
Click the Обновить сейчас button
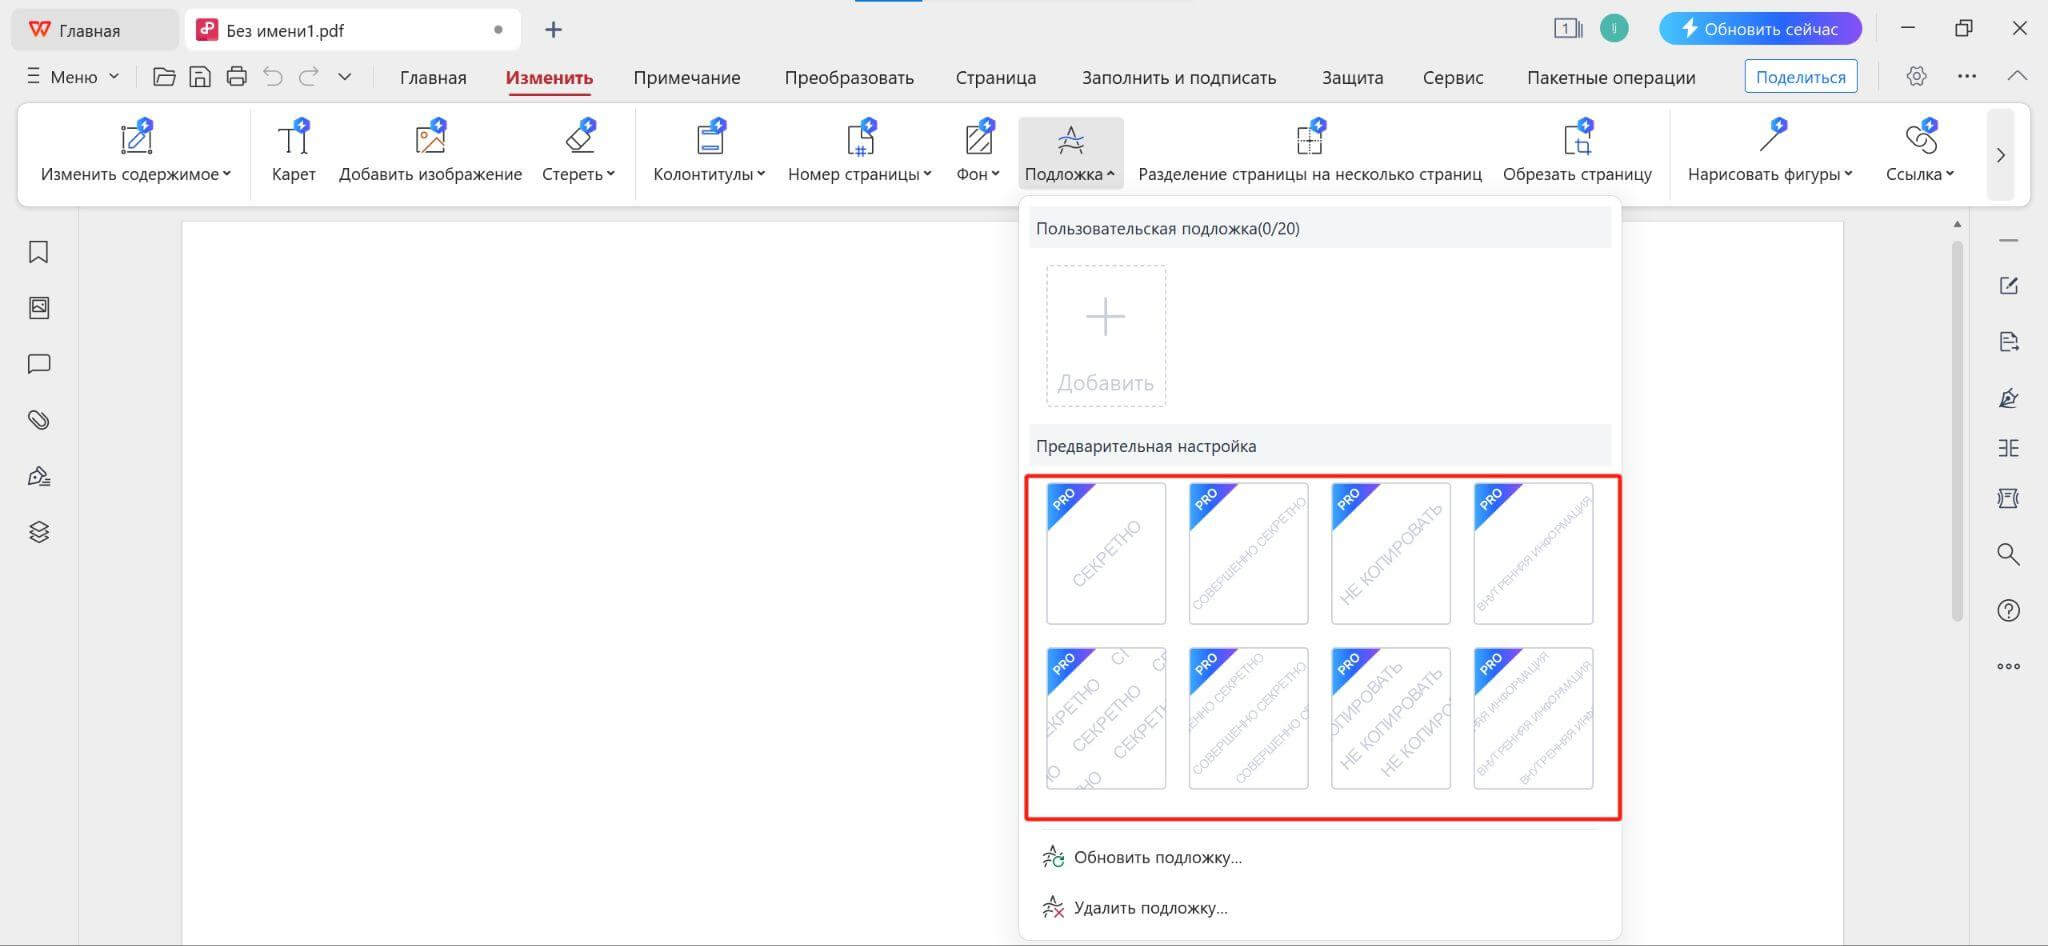1760,28
